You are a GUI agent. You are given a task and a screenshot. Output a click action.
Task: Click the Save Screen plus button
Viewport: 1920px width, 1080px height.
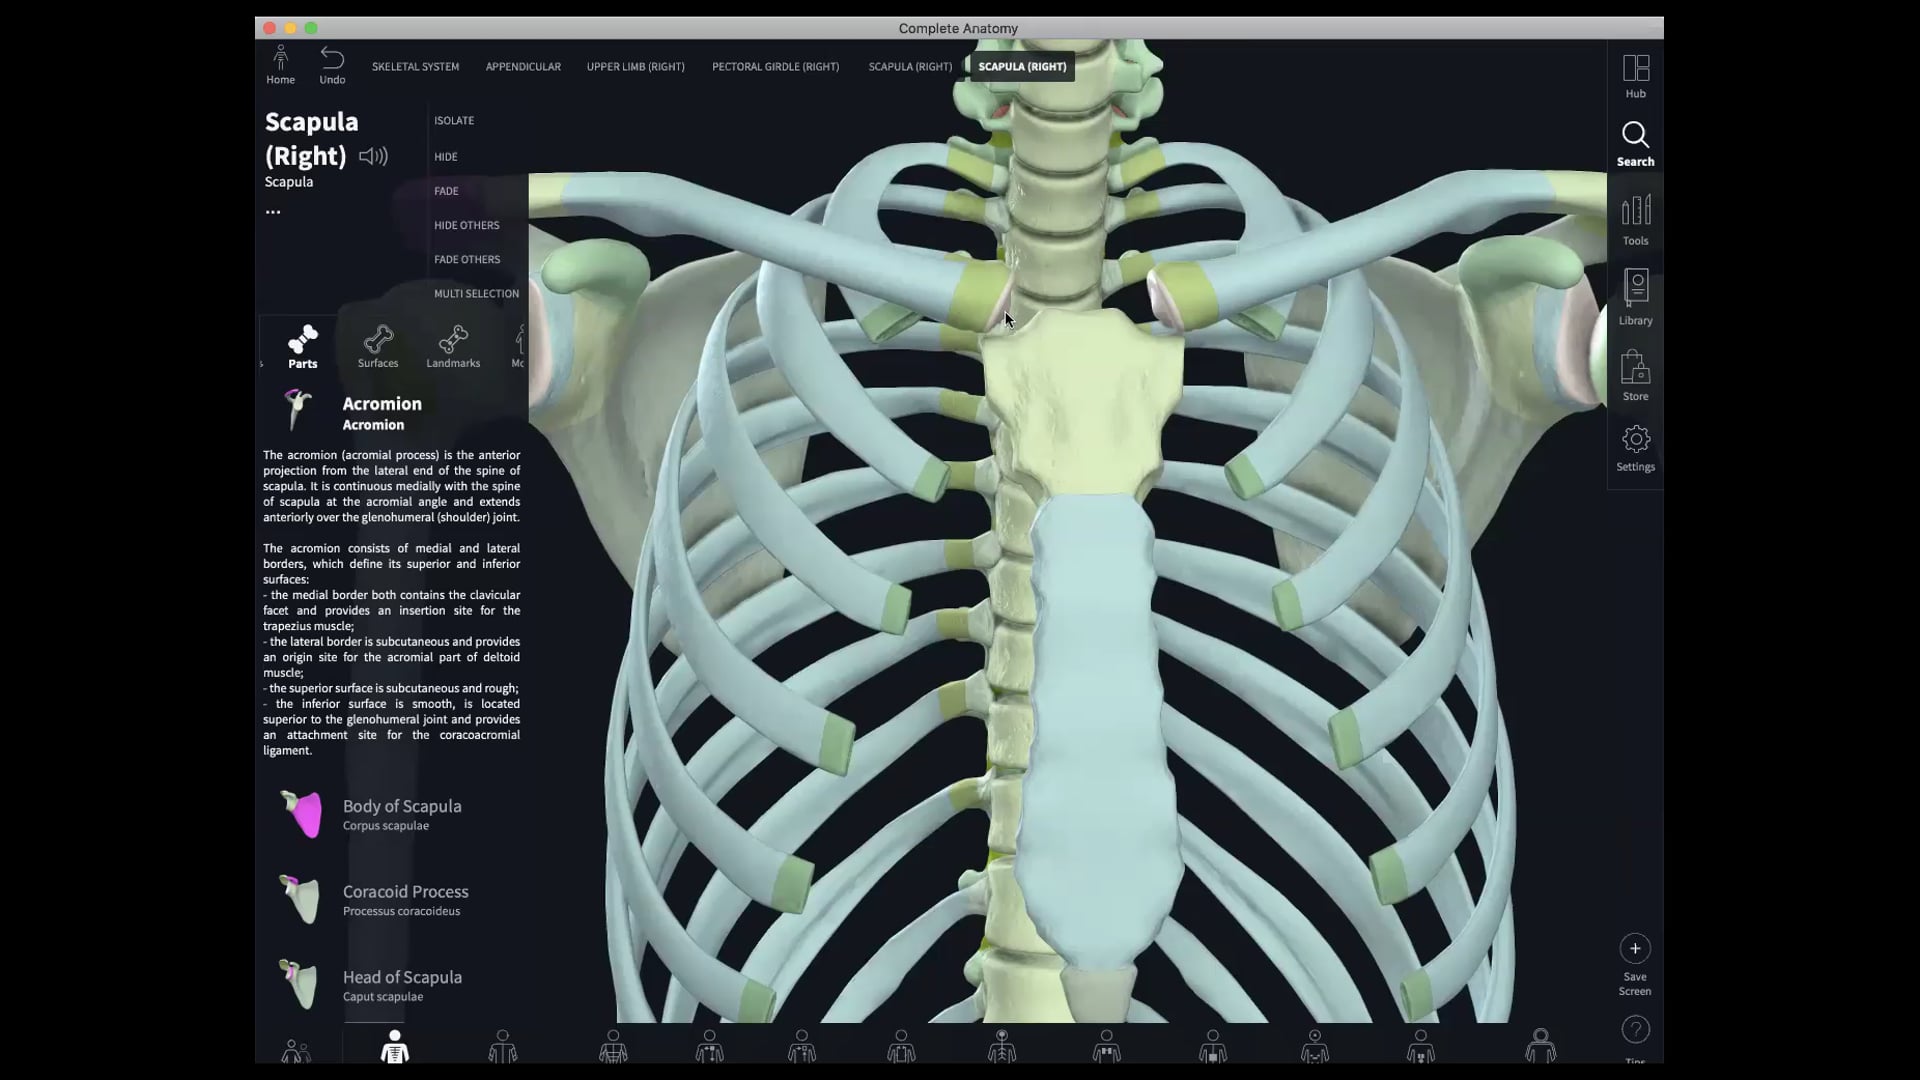1635,949
